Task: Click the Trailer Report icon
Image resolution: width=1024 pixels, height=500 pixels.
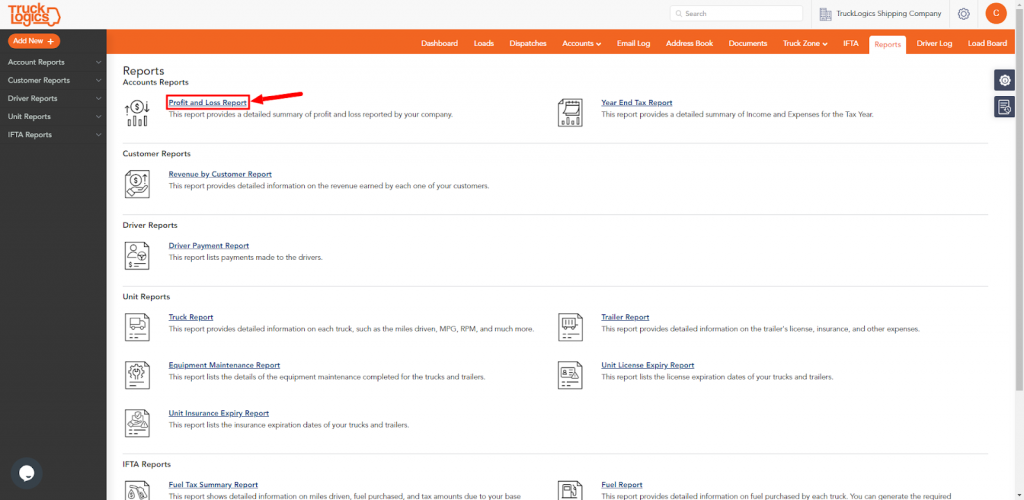Action: click(x=570, y=326)
